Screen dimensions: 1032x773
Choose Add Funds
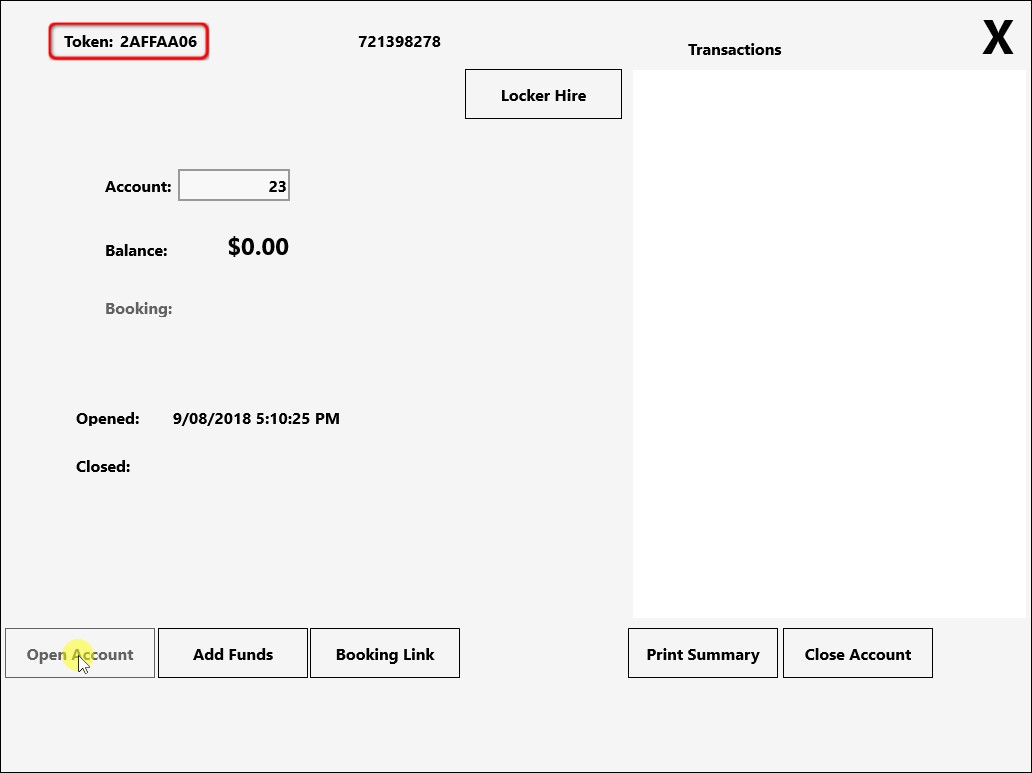tap(232, 653)
